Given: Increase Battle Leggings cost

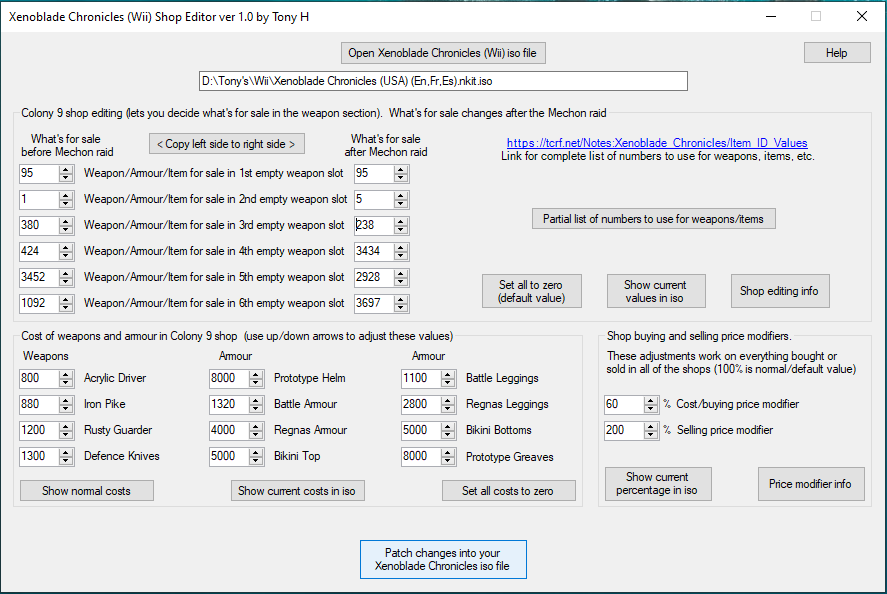Looking at the screenshot, I should tap(448, 375).
